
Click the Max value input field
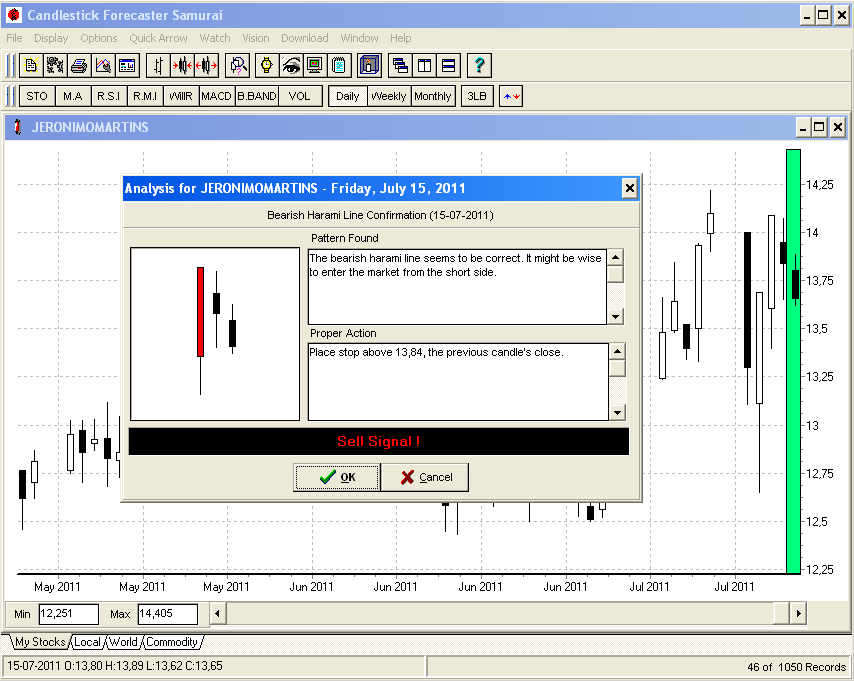[167, 614]
